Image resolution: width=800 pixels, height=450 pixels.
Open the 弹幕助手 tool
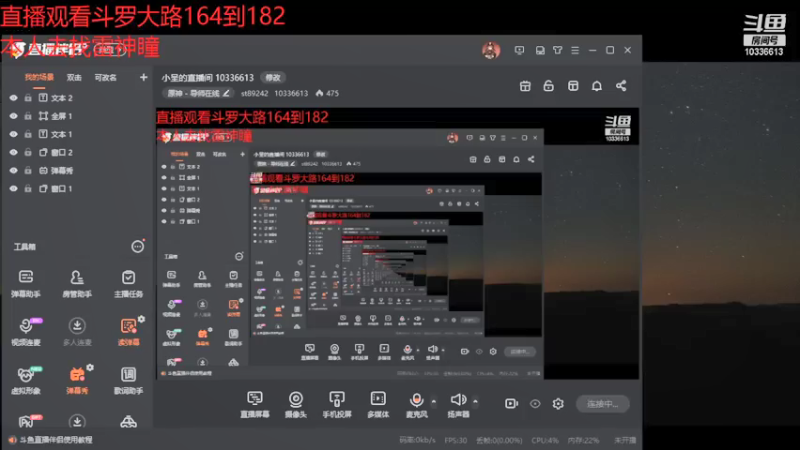click(26, 284)
